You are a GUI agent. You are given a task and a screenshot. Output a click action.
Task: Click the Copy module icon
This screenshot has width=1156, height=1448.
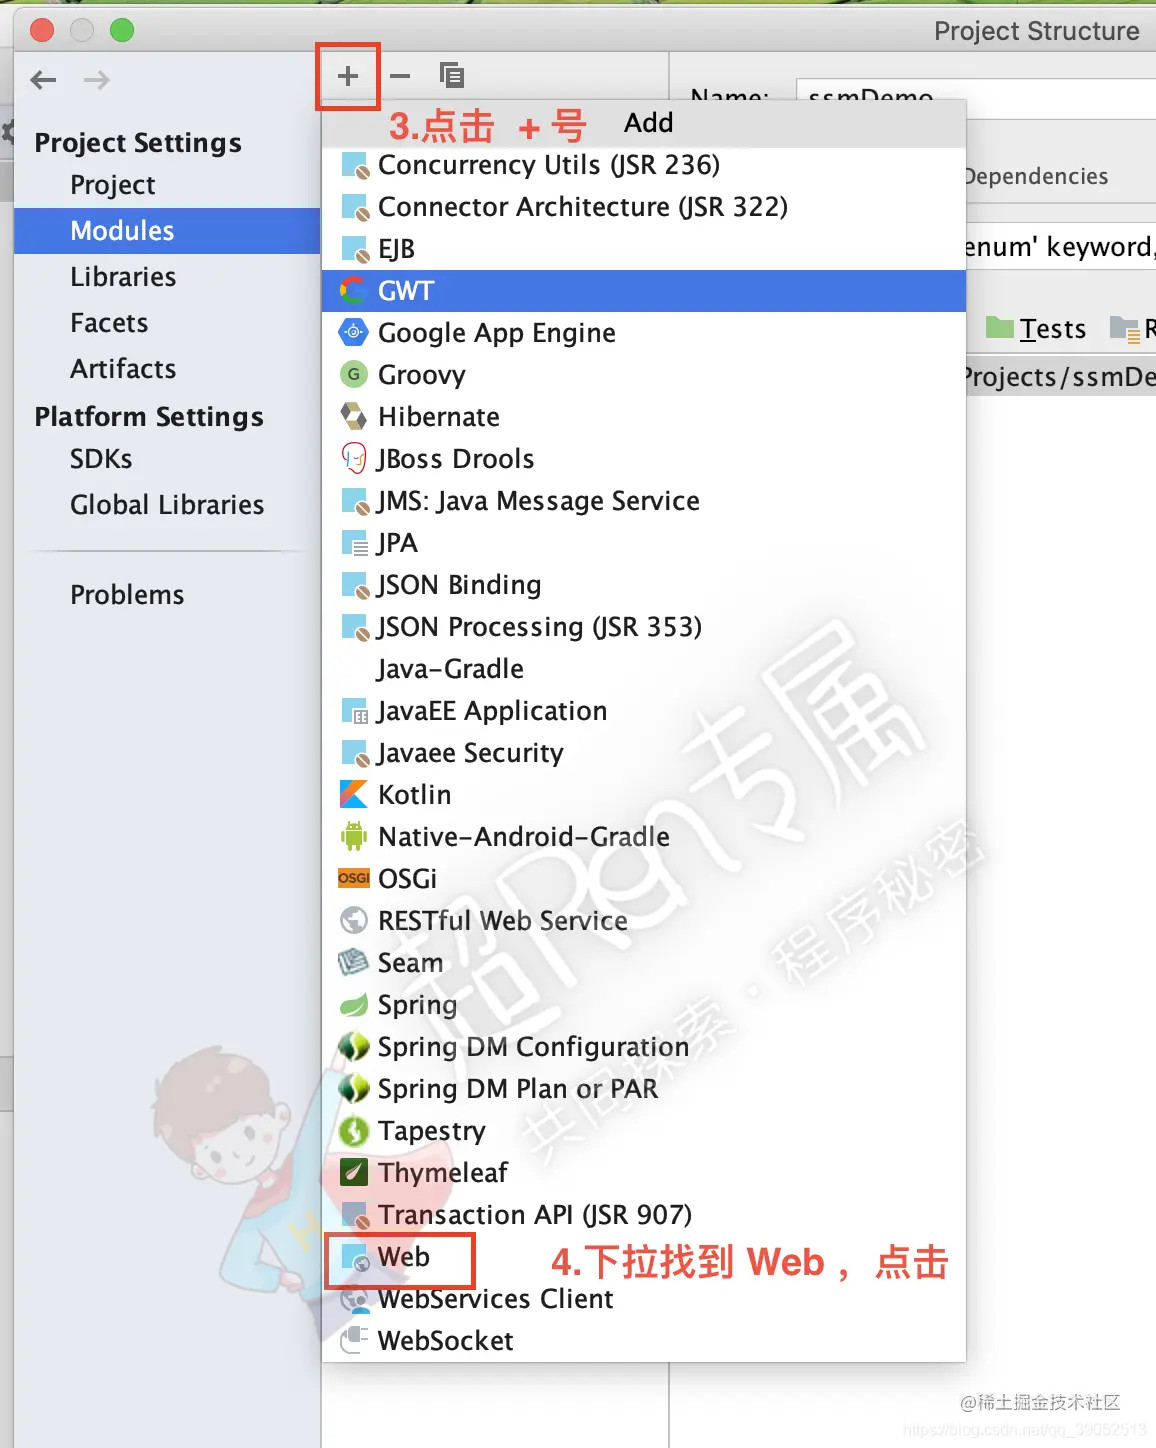coord(452,75)
